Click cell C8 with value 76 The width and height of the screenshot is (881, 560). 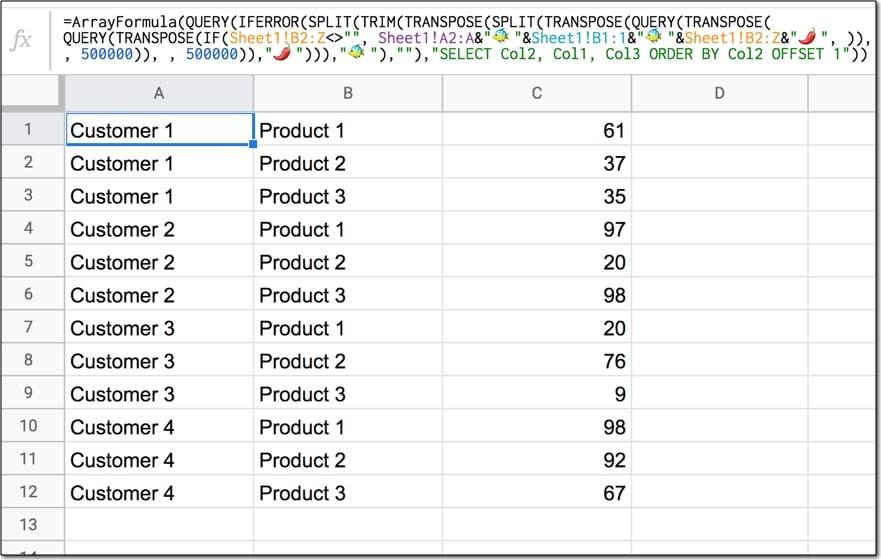pos(537,360)
